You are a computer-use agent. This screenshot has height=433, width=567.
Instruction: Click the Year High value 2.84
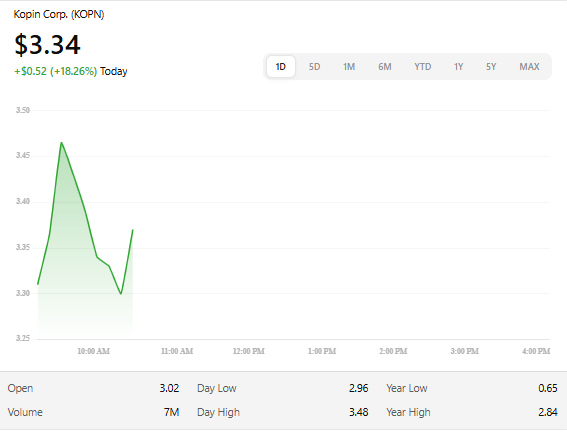point(547,412)
